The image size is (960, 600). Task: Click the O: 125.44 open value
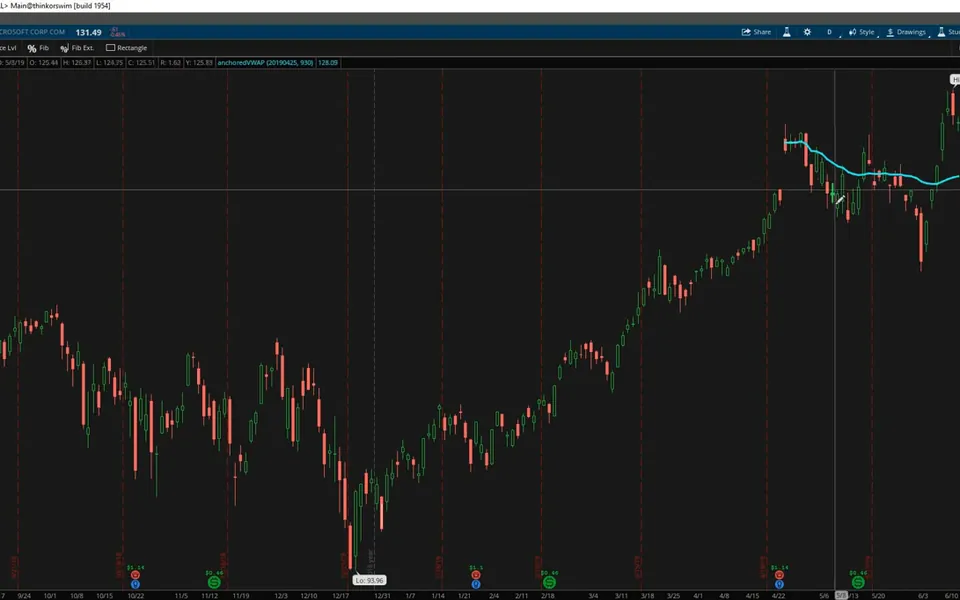45,62
